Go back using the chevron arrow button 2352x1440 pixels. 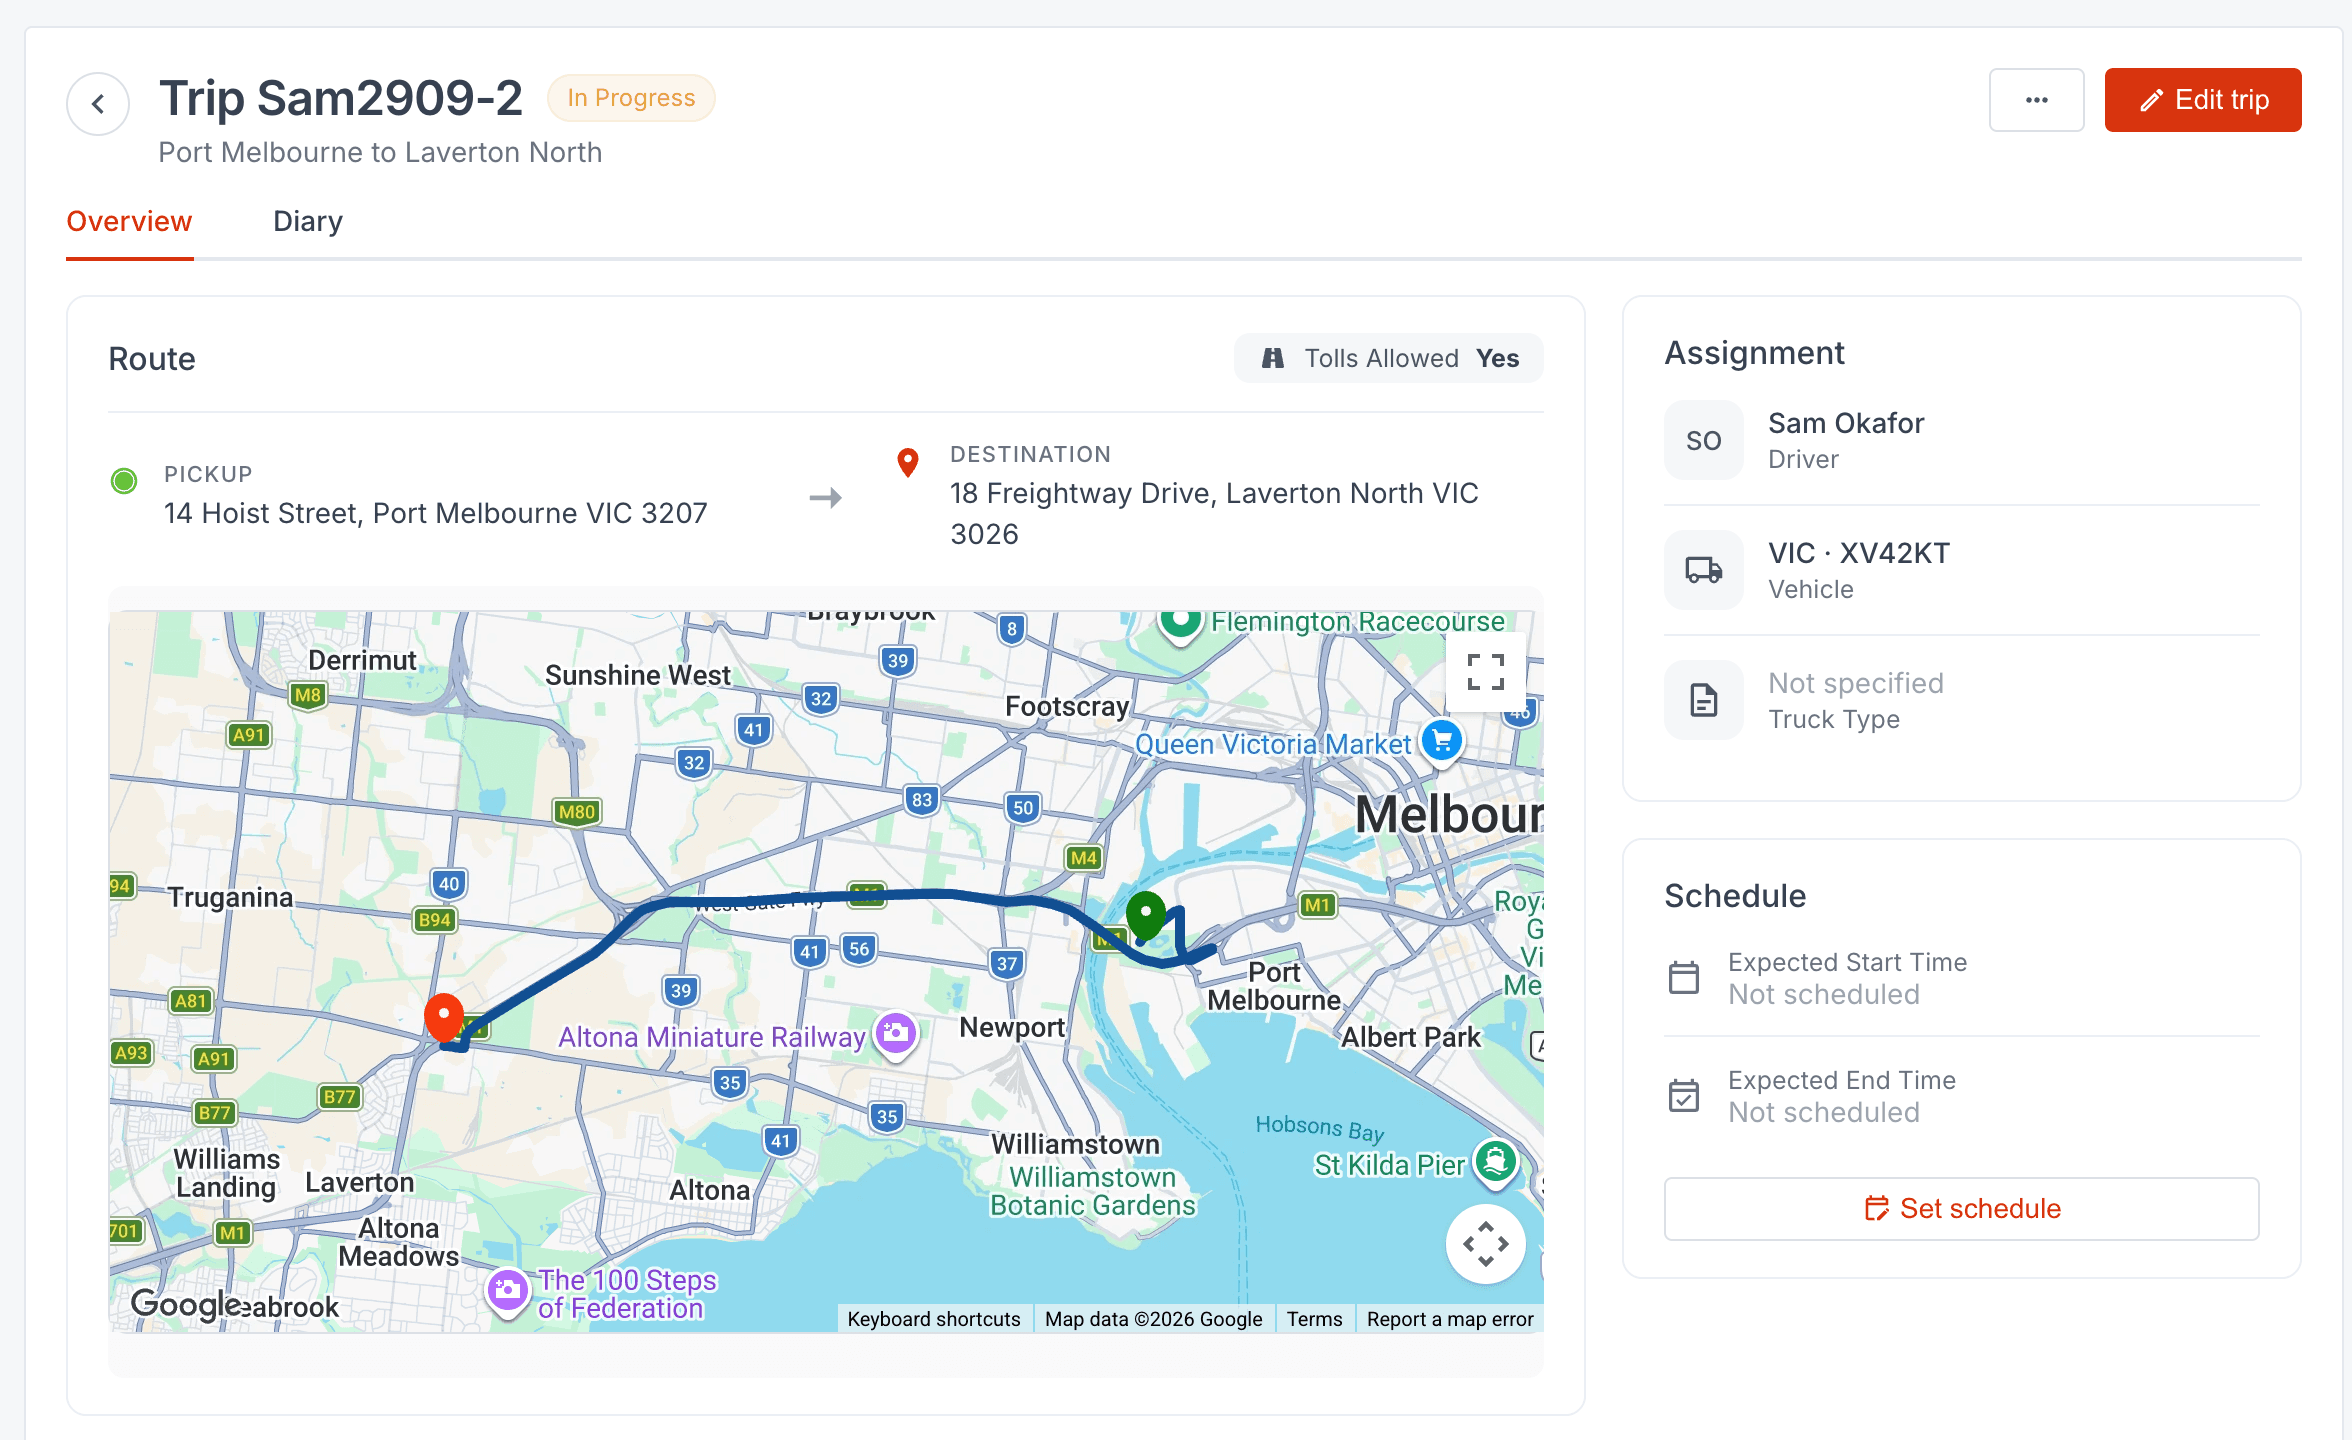coord(98,103)
